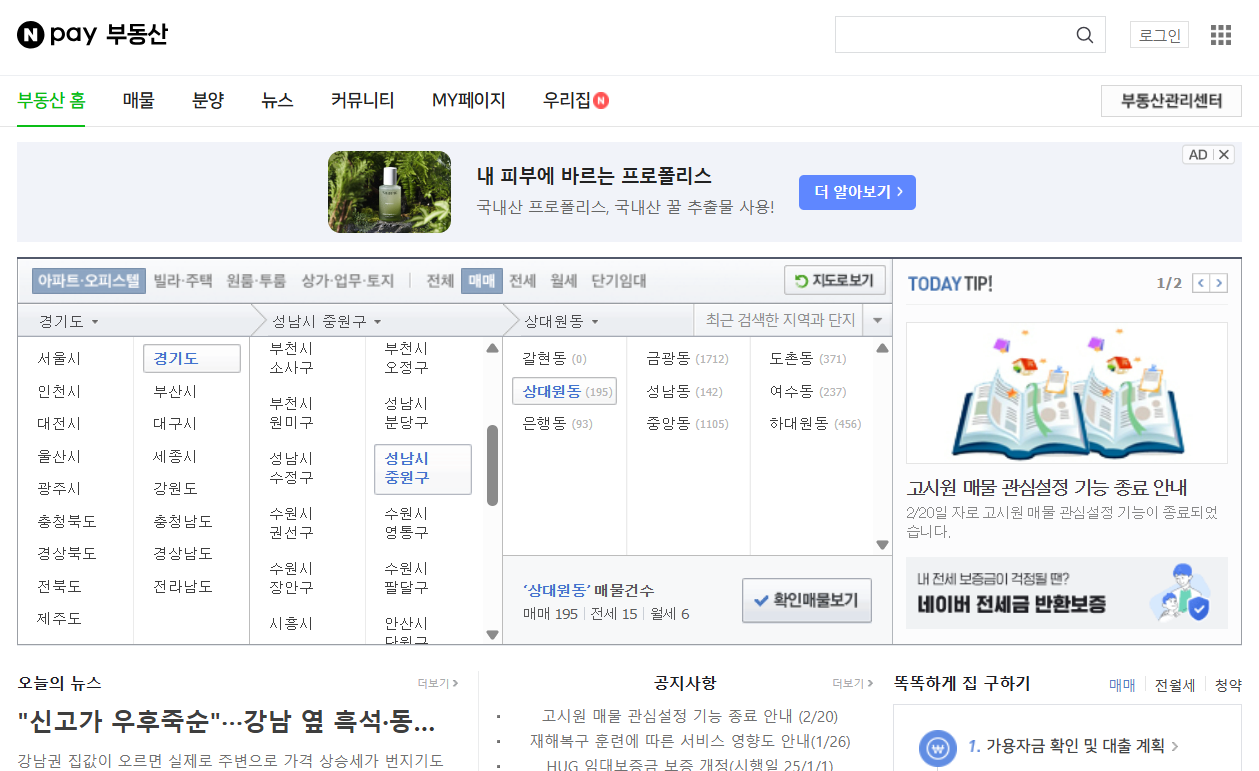Select 월세 transaction type filter

tap(564, 281)
